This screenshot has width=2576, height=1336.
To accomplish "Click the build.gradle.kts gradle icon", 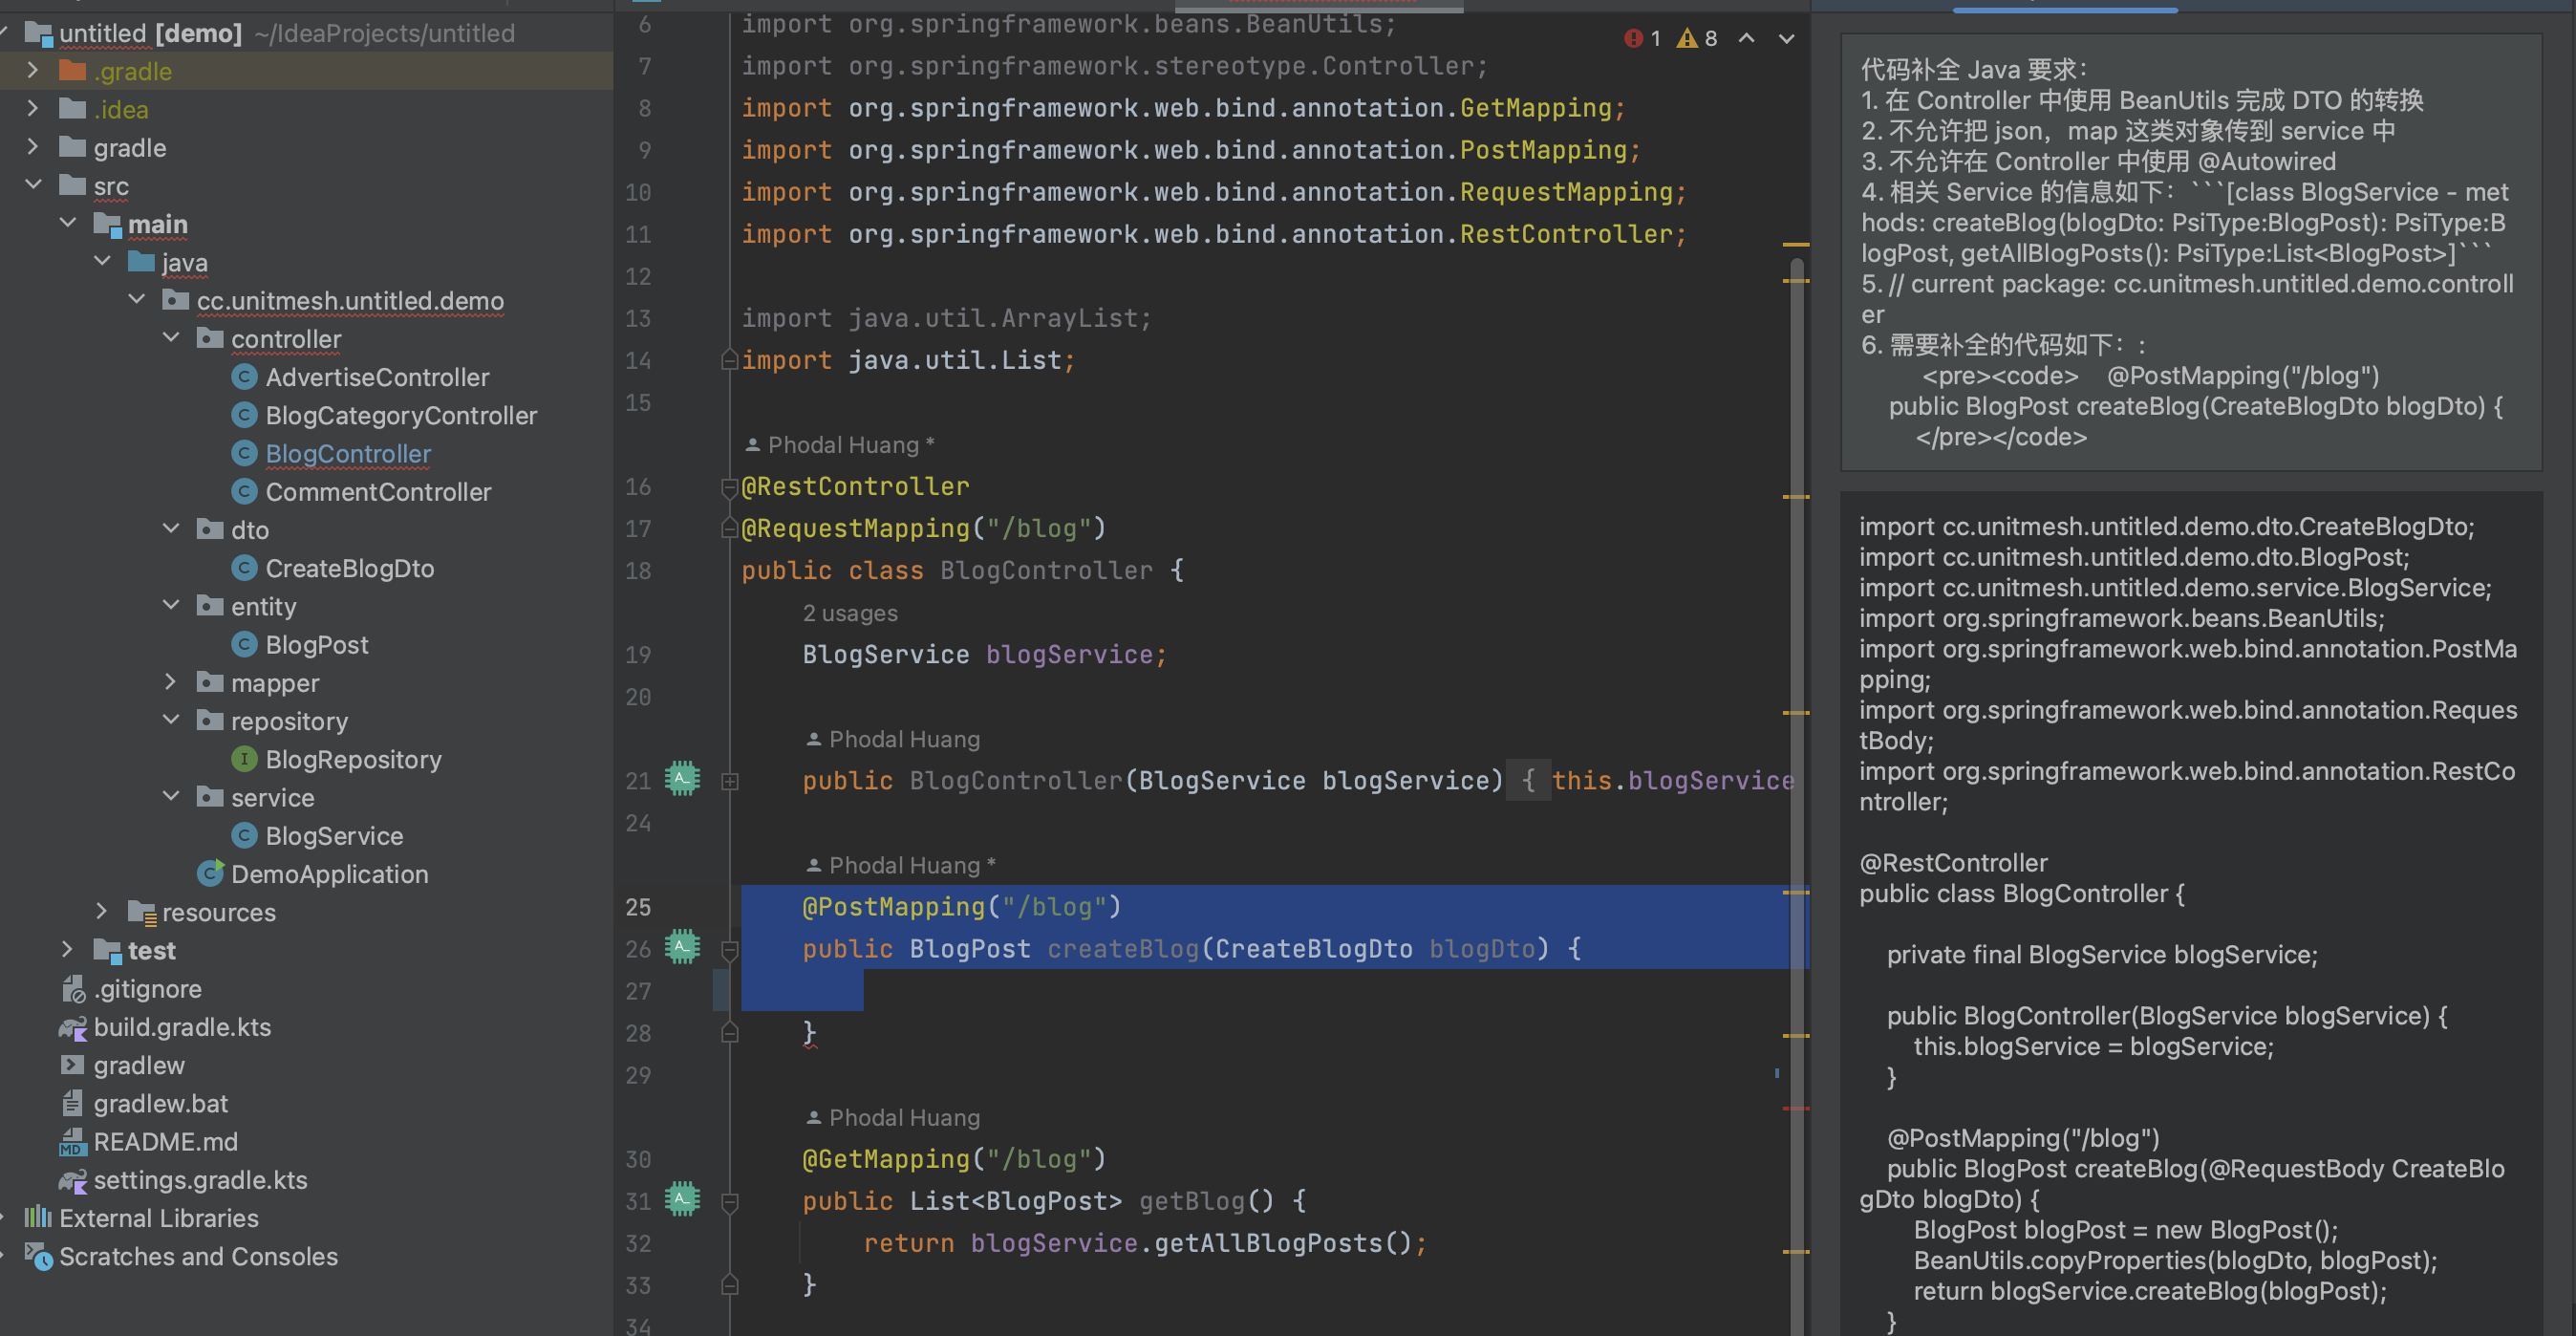I will [x=73, y=1027].
